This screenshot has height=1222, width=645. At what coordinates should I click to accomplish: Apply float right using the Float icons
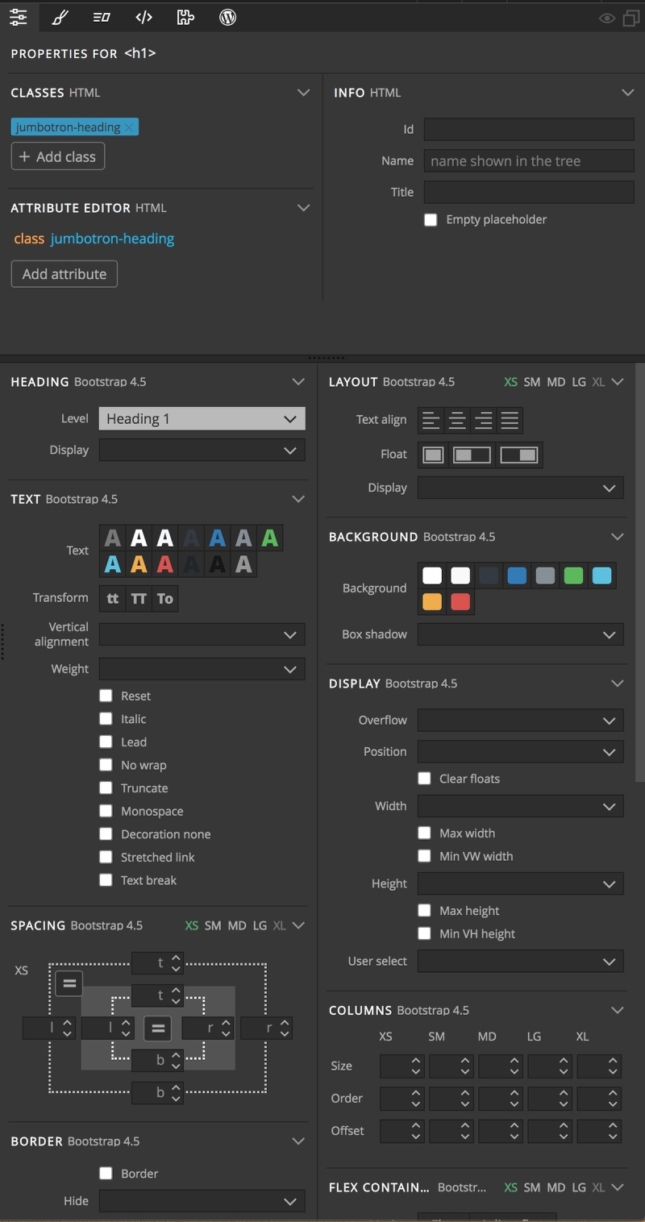tap(518, 454)
